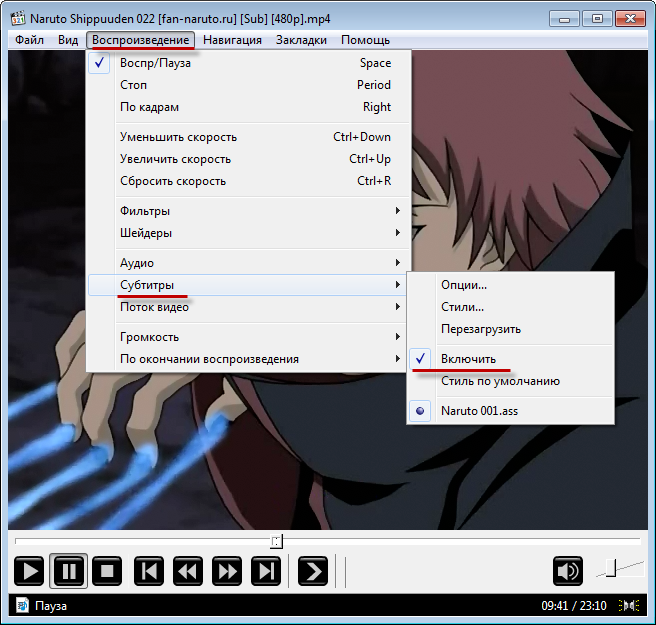Click the rewind (decrease speed) button
The height and width of the screenshot is (625, 656).
point(188,571)
